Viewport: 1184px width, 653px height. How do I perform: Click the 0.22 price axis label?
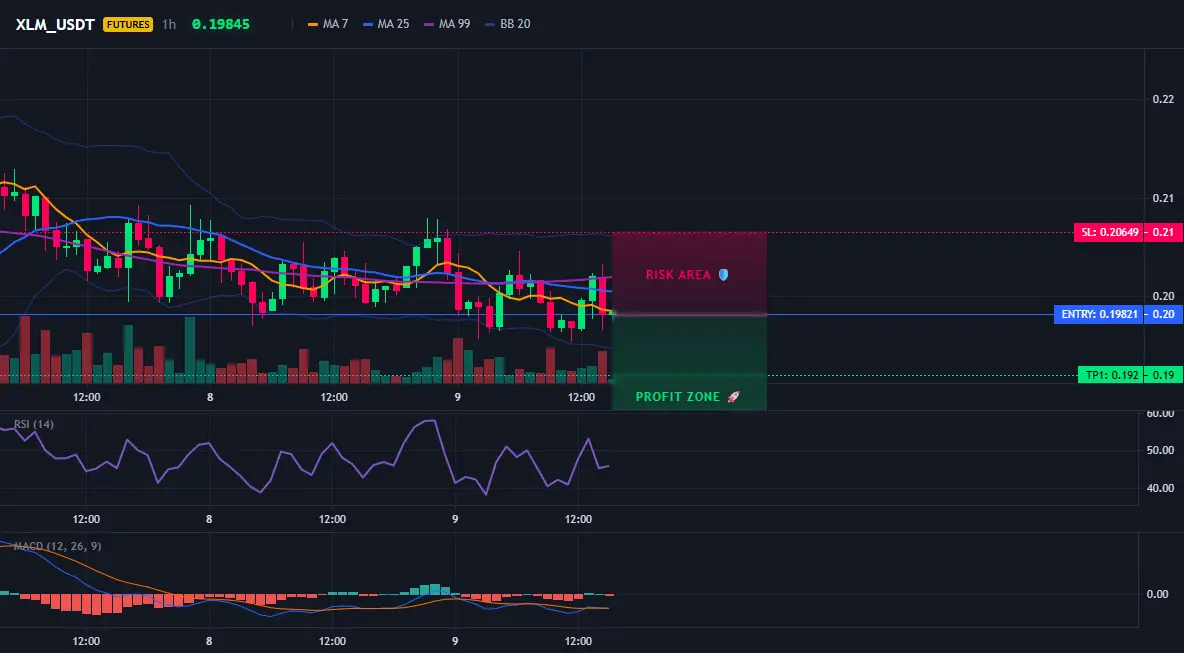pyautogui.click(x=1164, y=99)
